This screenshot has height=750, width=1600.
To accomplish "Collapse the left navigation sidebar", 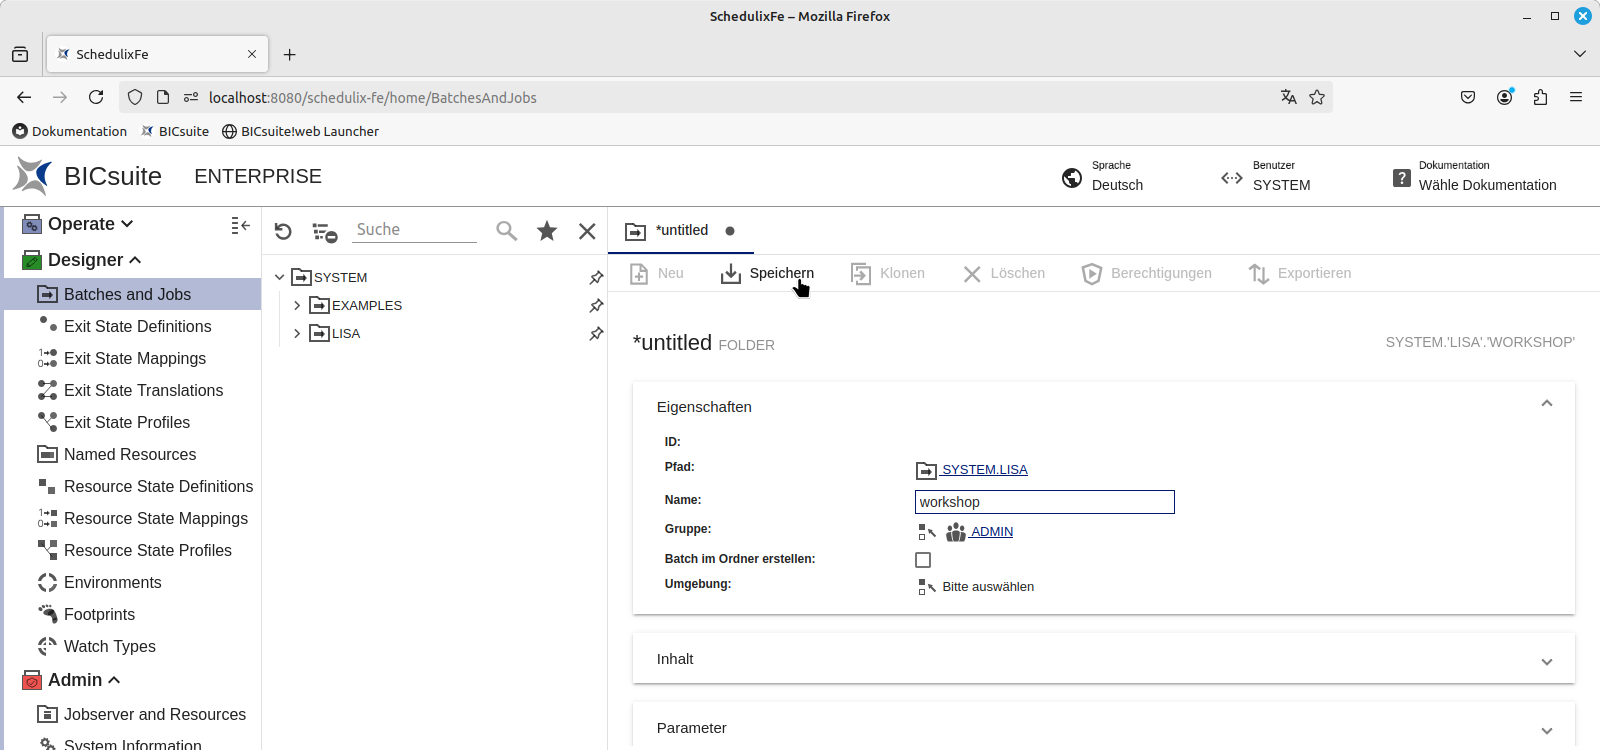I will click(x=240, y=225).
